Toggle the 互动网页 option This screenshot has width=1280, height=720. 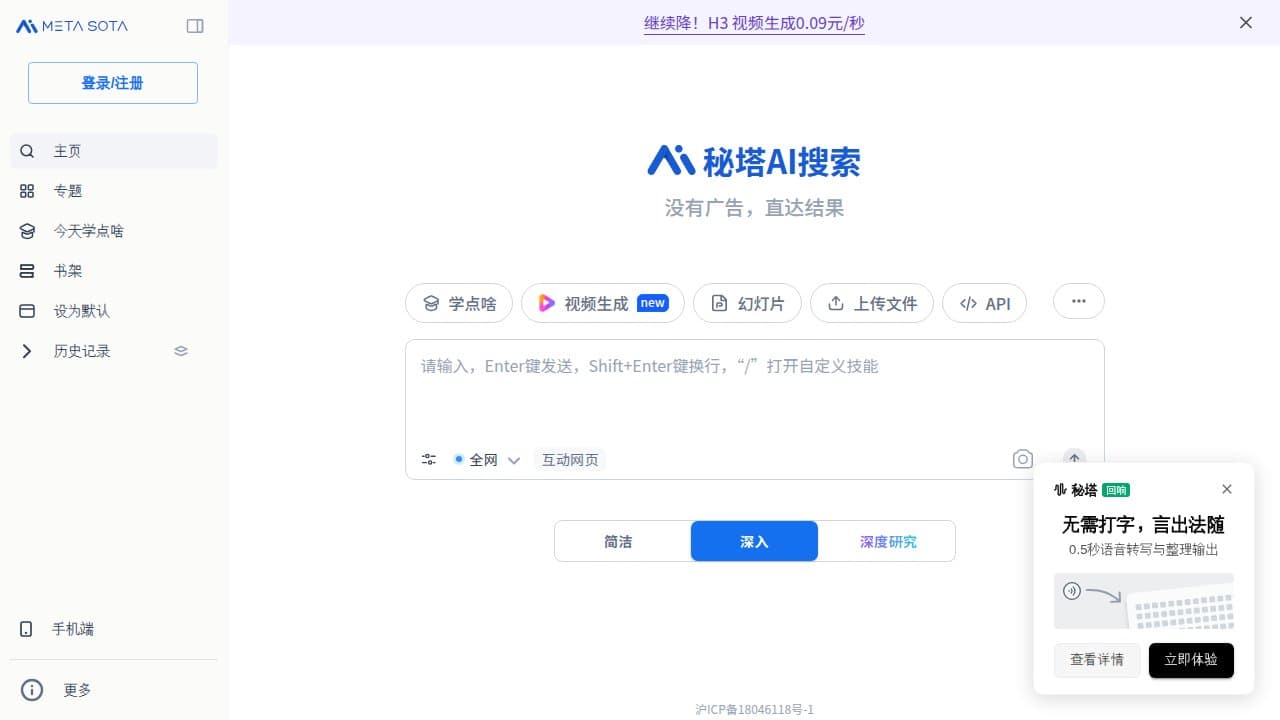tap(570, 460)
